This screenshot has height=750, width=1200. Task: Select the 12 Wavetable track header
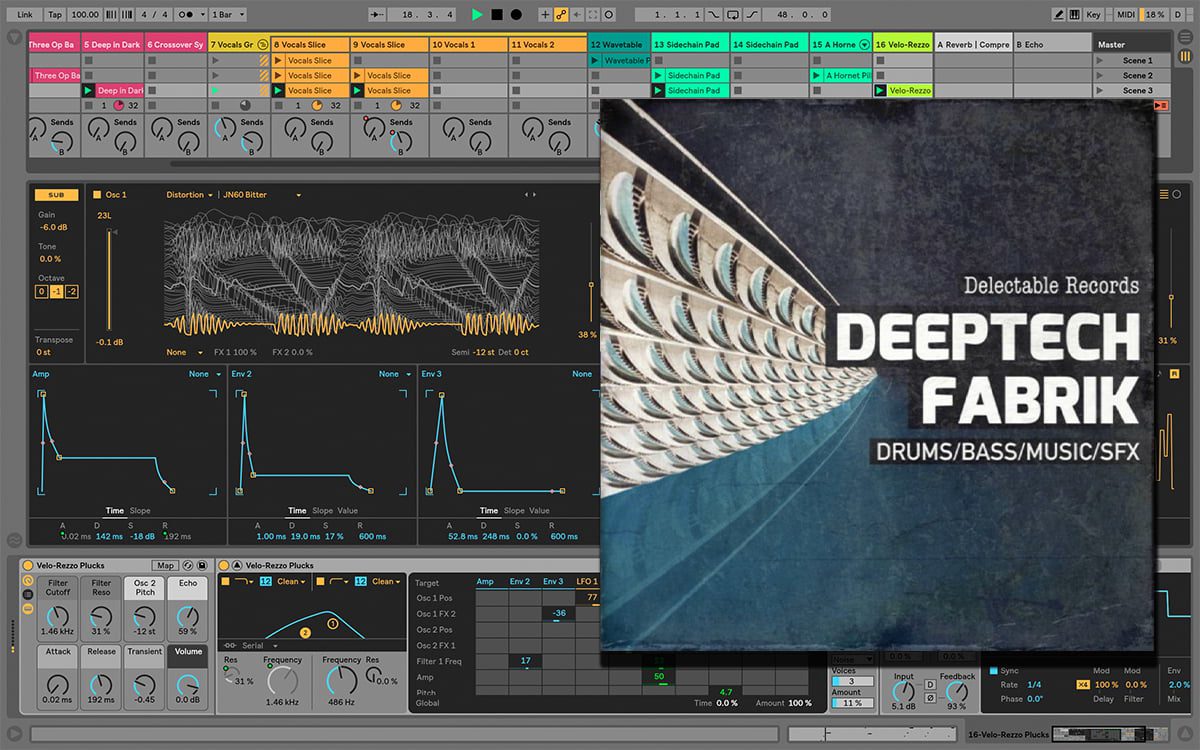(619, 45)
